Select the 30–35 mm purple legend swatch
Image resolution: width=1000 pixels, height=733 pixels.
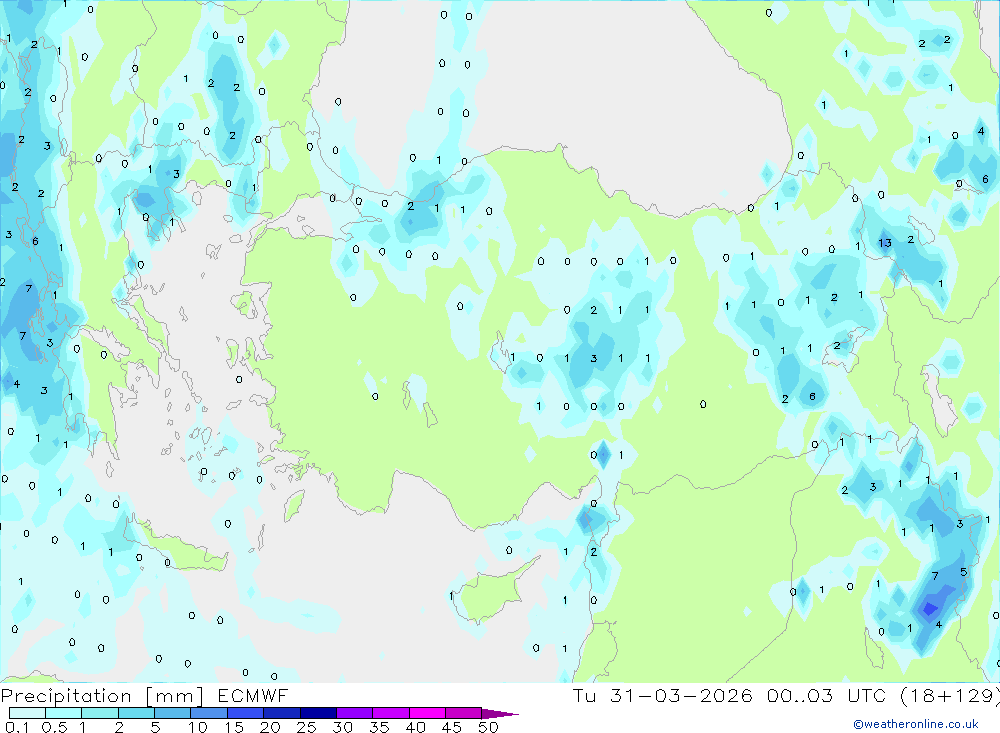pyautogui.click(x=355, y=713)
